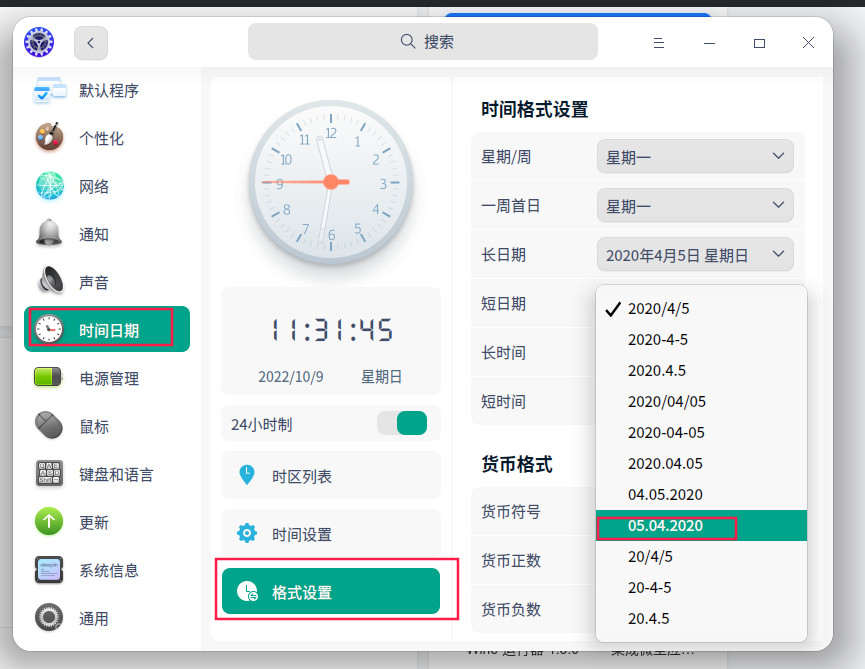Select short date format 20.4.5
The width and height of the screenshot is (865, 669).
[701, 618]
